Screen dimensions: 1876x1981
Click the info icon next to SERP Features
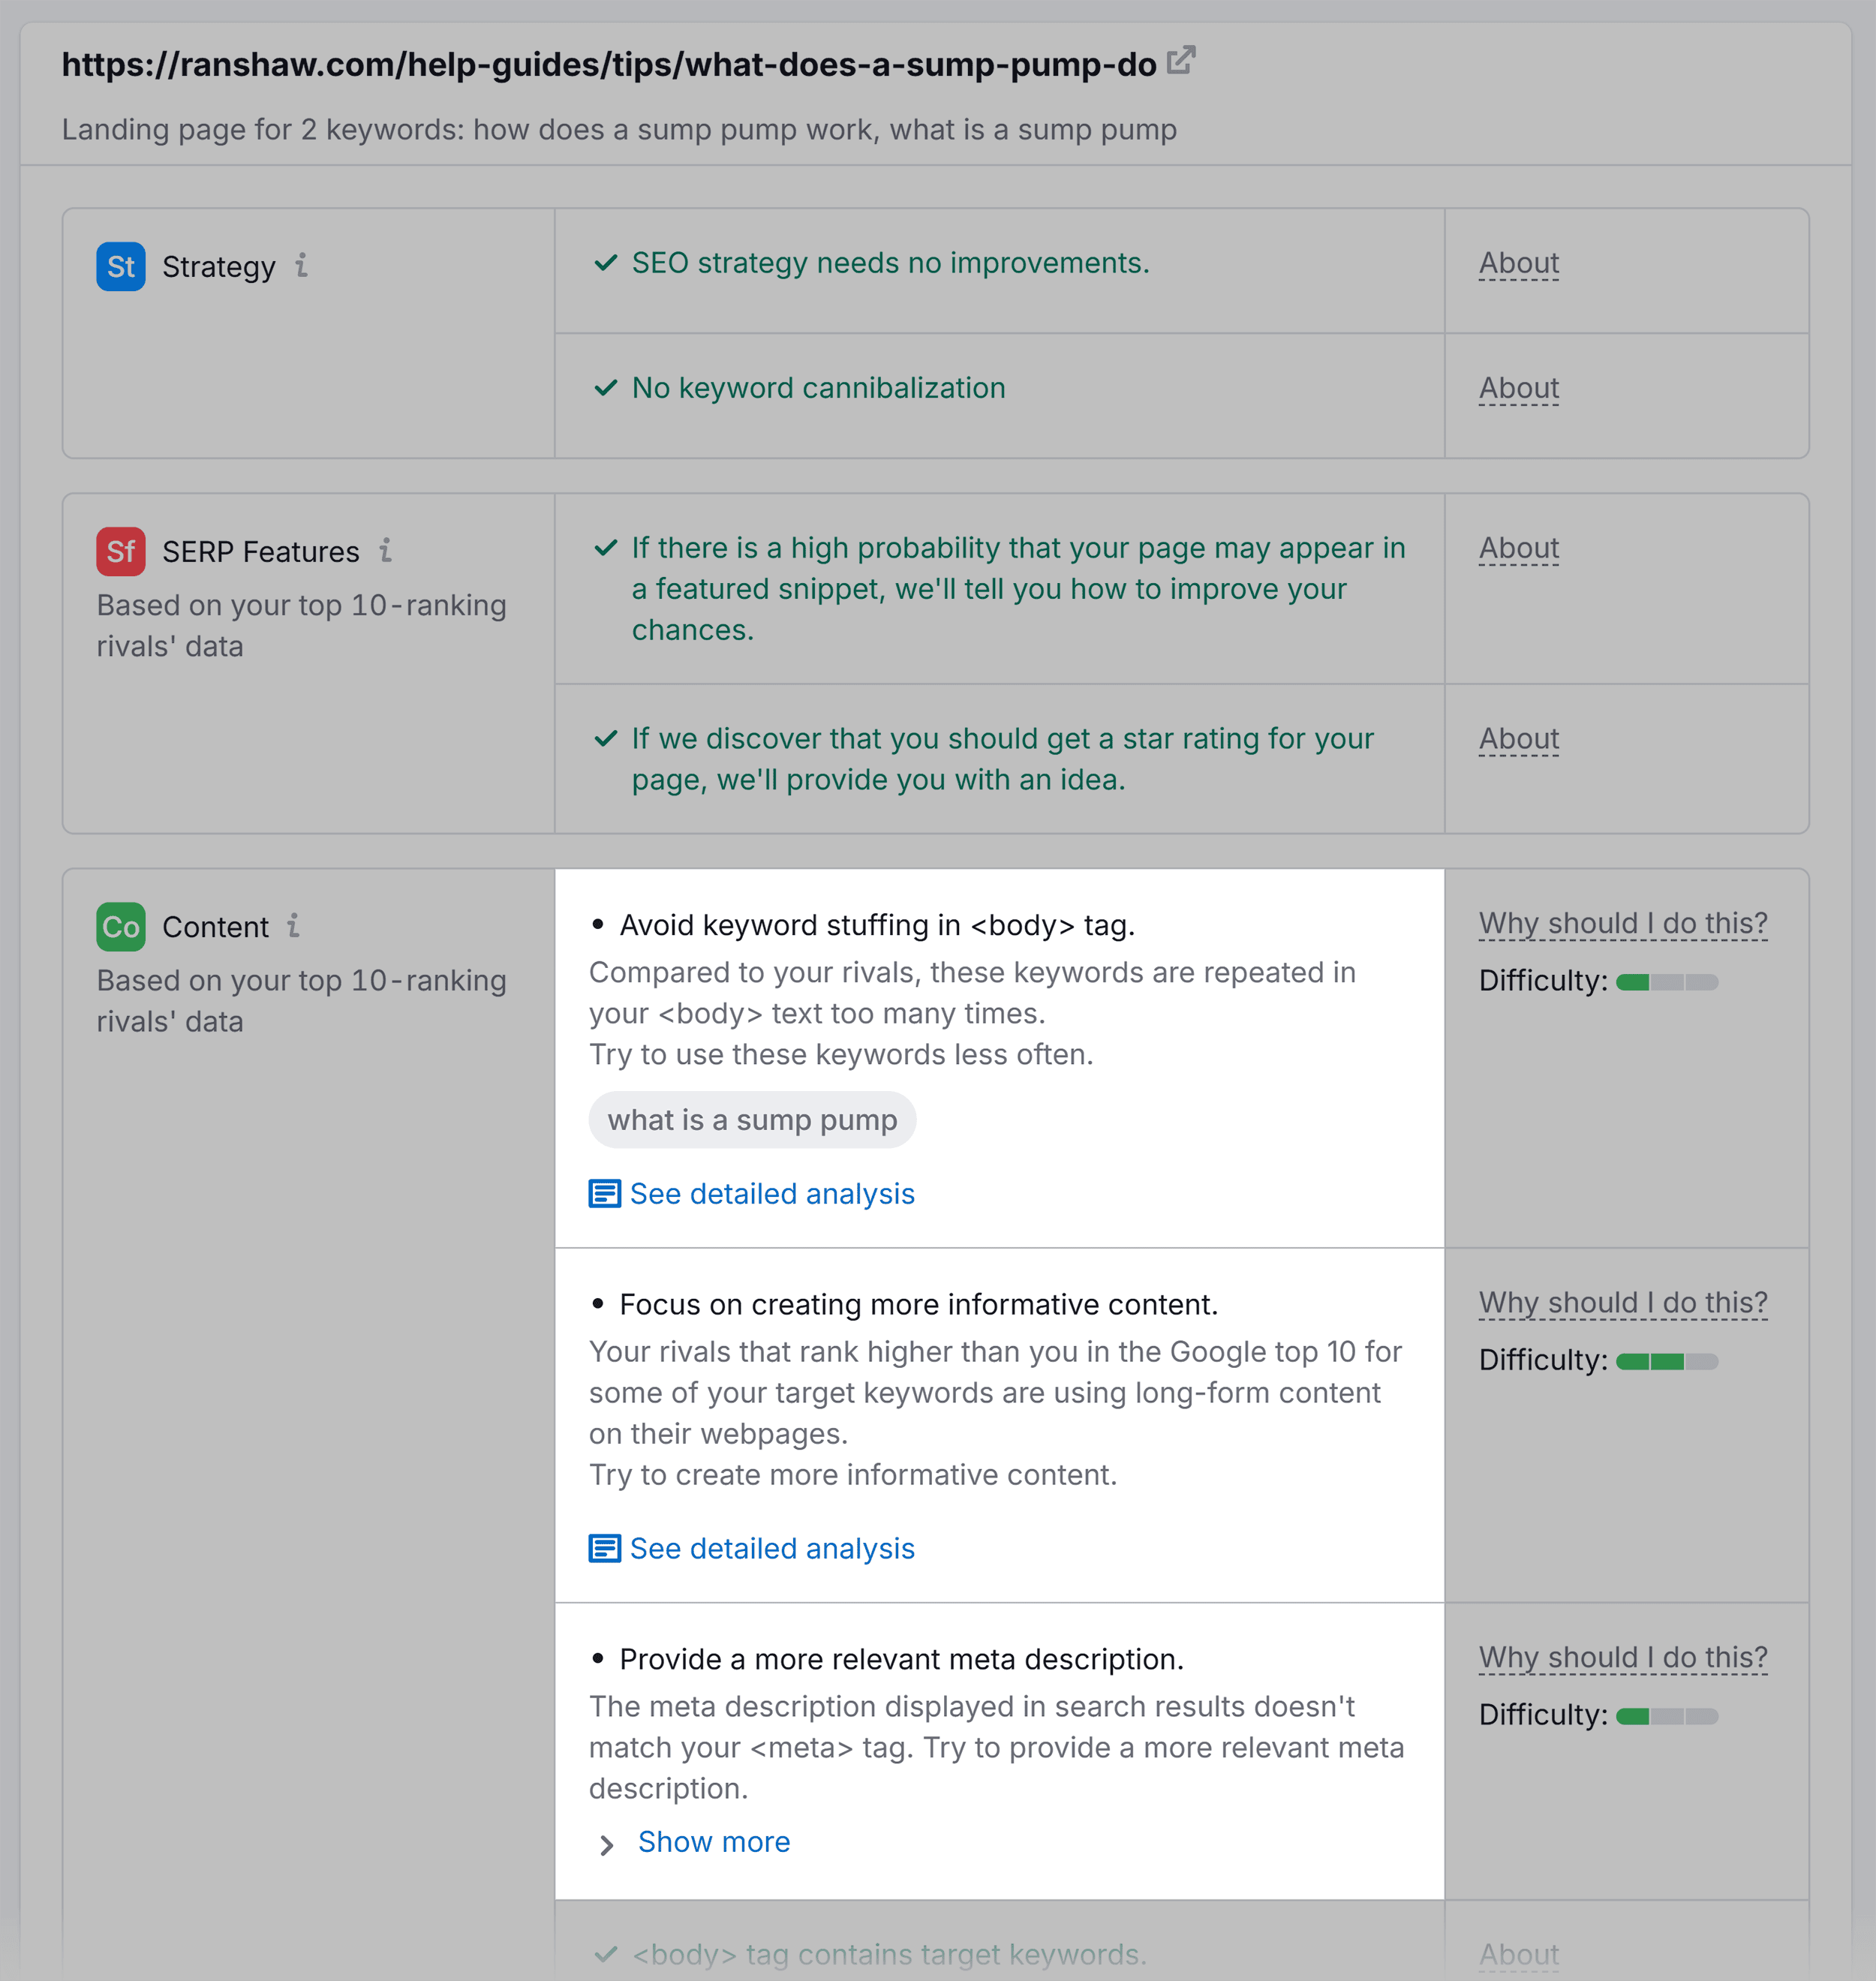387,550
